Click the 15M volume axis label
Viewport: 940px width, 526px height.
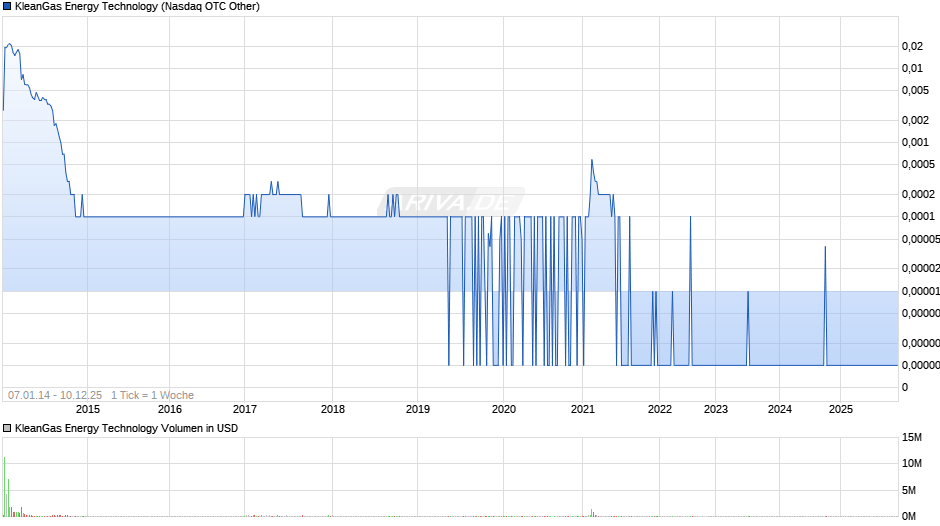(912, 437)
